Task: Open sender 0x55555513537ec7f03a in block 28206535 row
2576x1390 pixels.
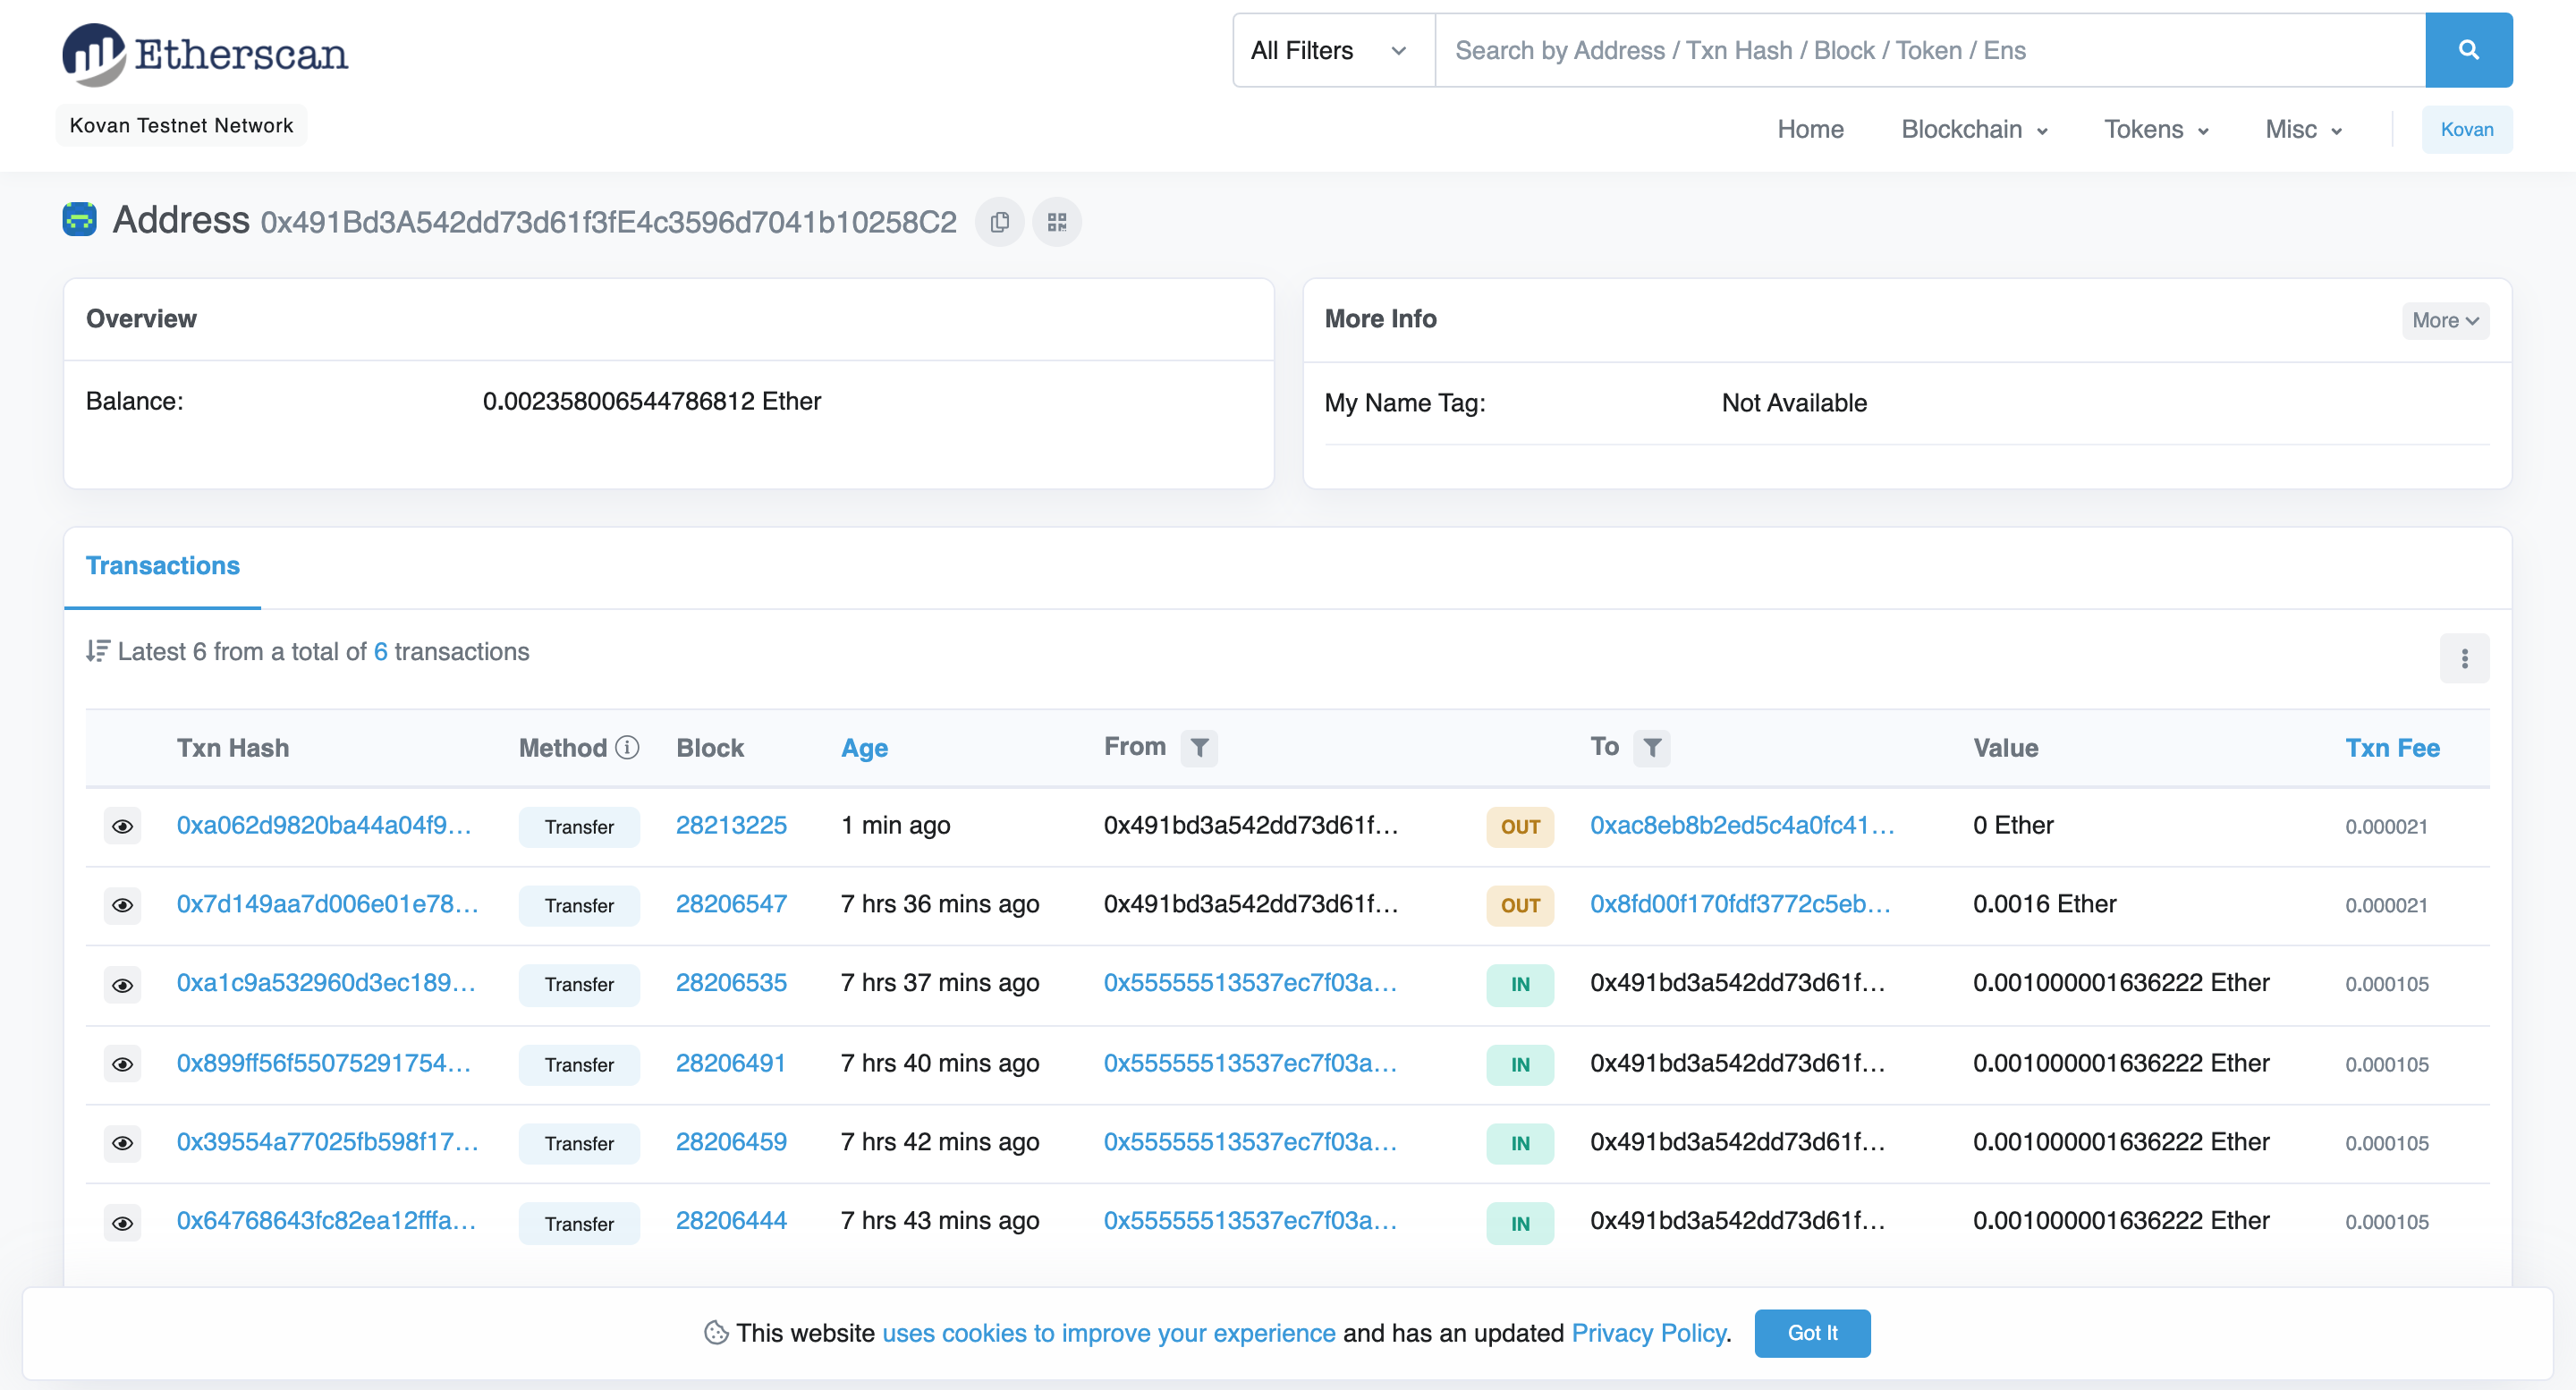Action: (1250, 982)
